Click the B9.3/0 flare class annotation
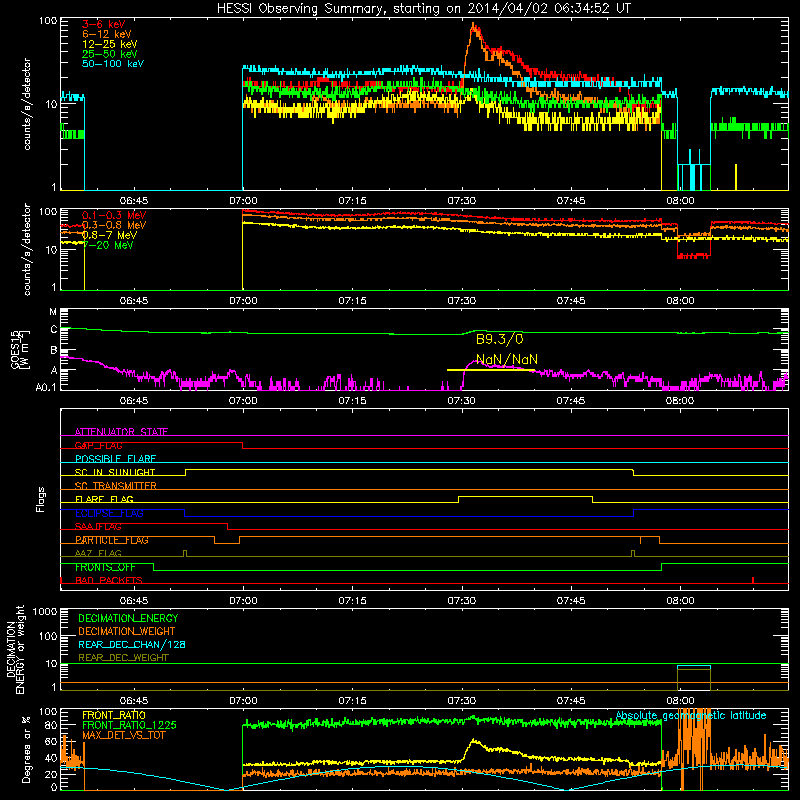Screen dimensions: 800x800 point(499,339)
